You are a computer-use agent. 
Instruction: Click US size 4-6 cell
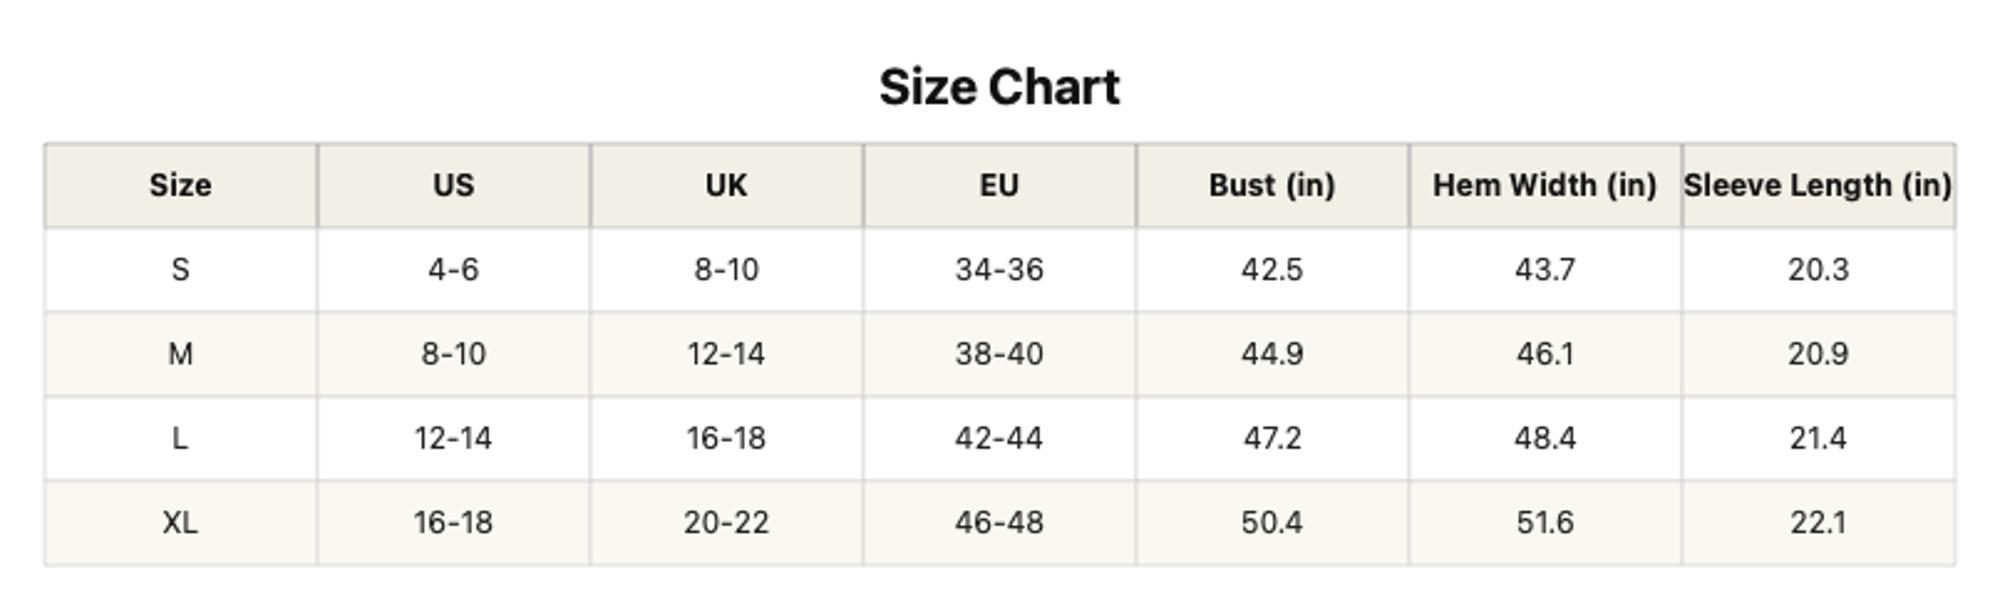click(453, 270)
